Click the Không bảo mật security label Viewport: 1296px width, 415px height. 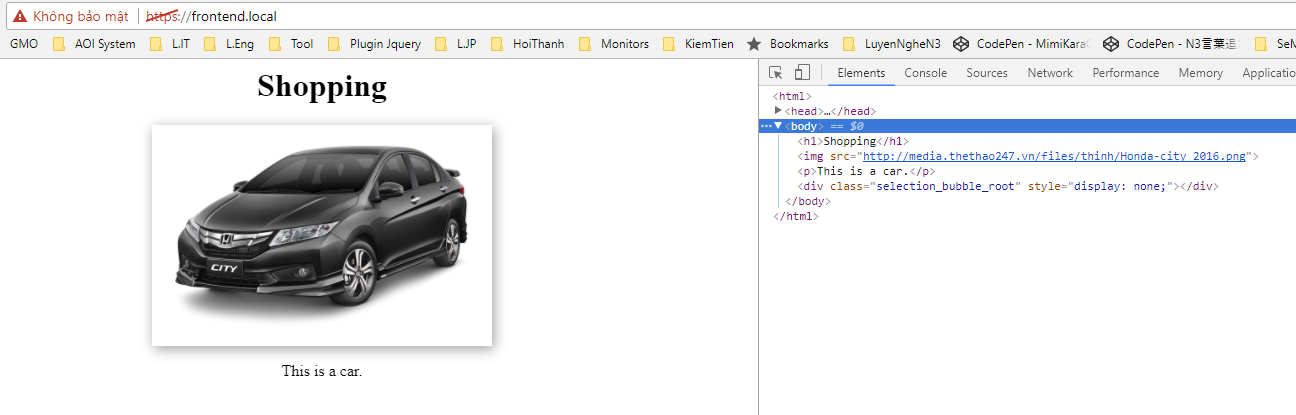81,17
